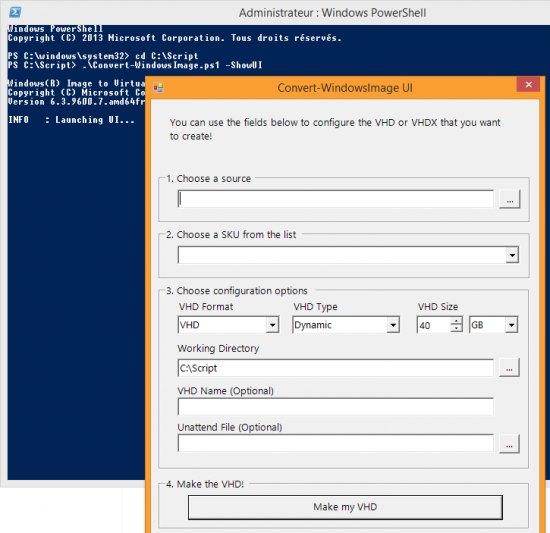Click the 'Unattend File (Optional)' label
Image resolution: width=550 pixels, height=533 pixels.
(x=230, y=427)
